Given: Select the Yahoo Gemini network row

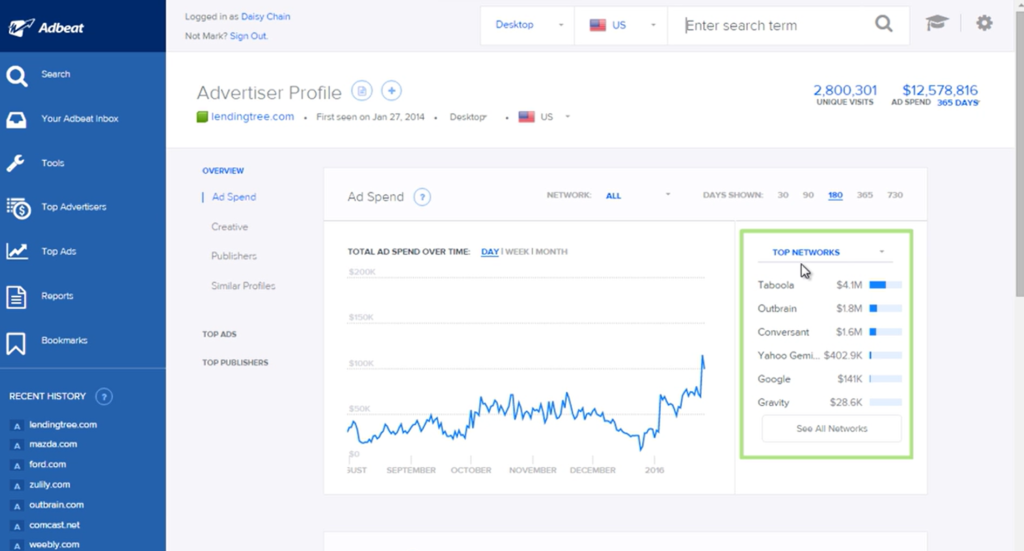Looking at the screenshot, I should pos(829,355).
